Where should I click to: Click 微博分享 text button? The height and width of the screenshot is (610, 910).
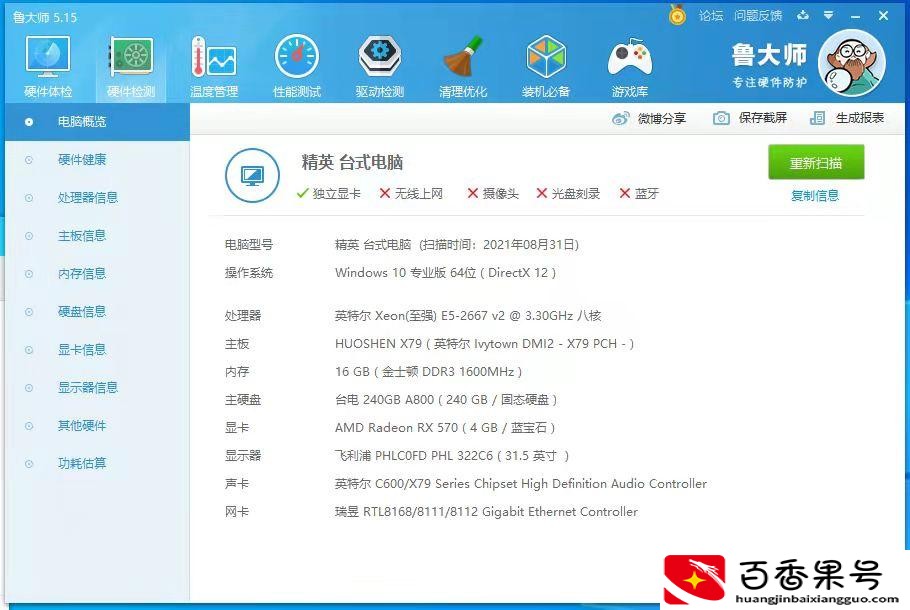pos(662,118)
